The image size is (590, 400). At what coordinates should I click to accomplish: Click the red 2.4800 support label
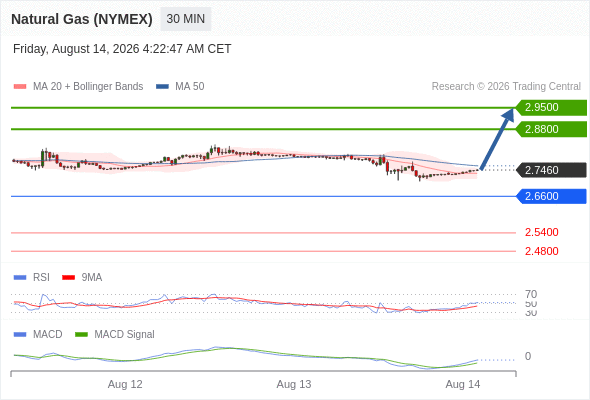pos(541,251)
